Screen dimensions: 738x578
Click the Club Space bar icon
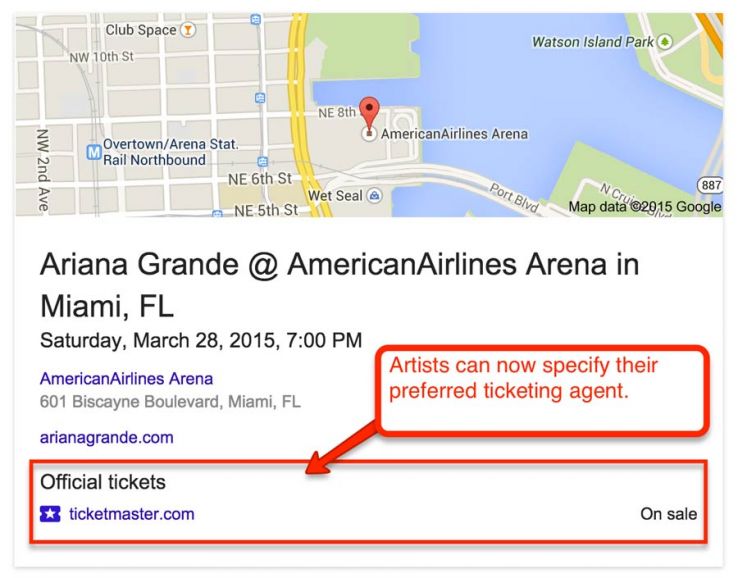pos(187,30)
